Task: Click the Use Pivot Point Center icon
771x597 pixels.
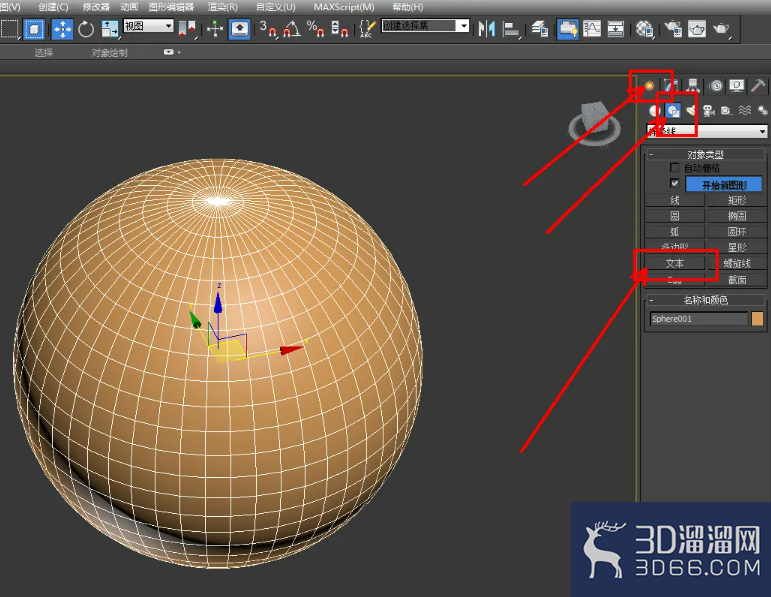Action: [x=187, y=29]
